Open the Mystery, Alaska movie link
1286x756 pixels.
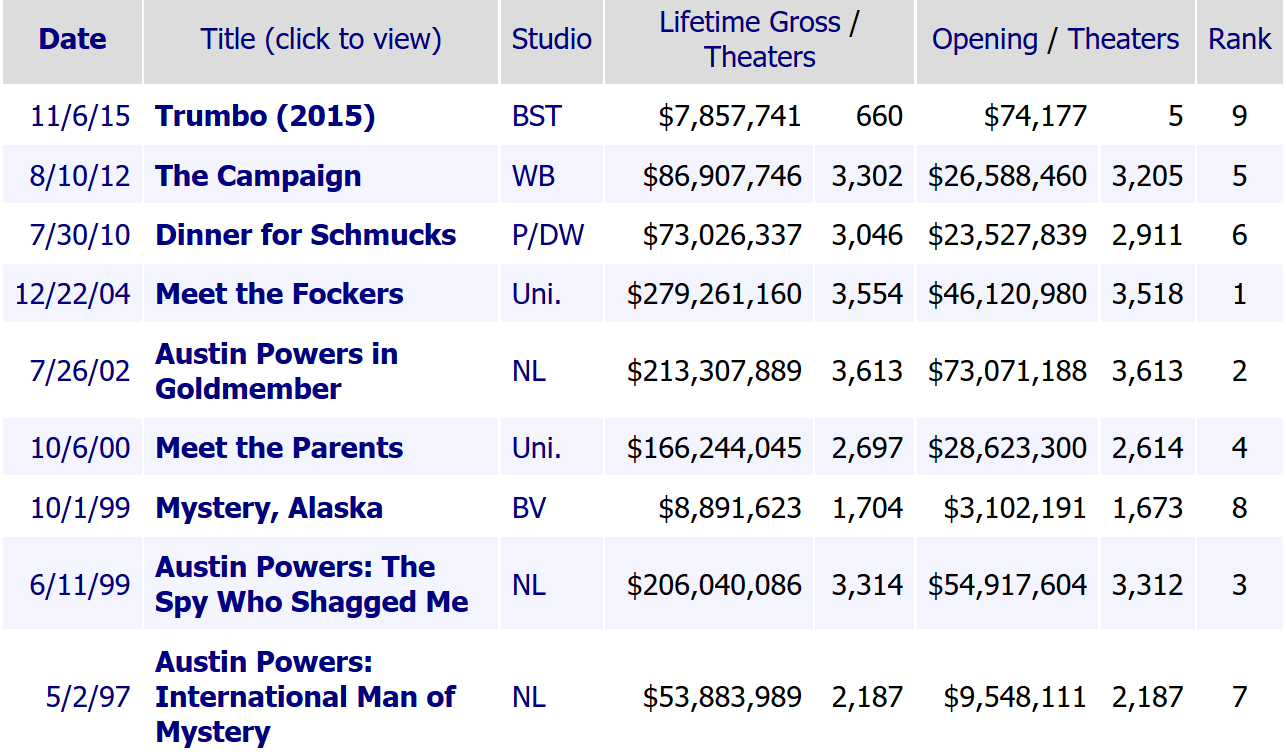(269, 508)
